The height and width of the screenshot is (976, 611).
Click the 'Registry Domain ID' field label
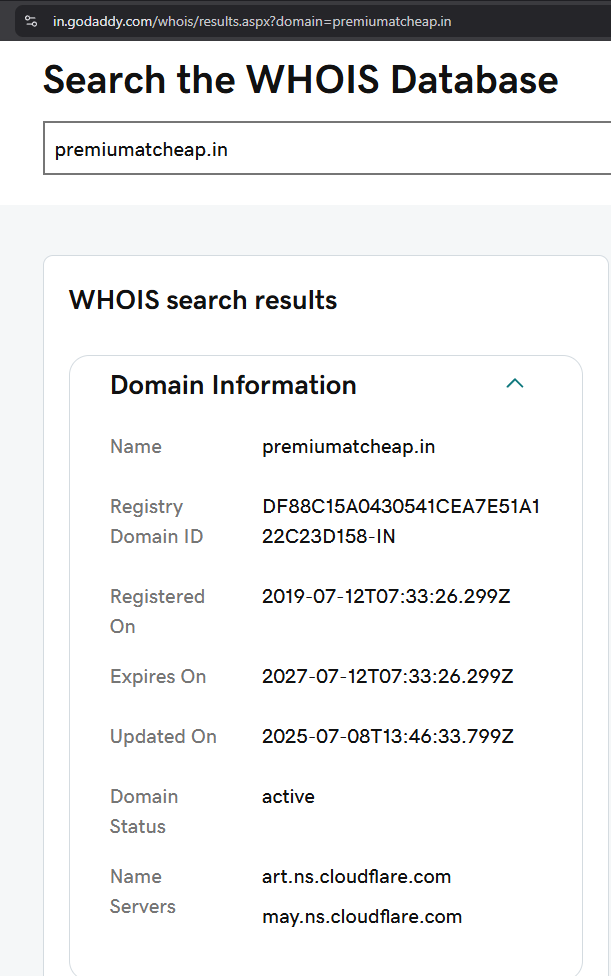[156, 521]
